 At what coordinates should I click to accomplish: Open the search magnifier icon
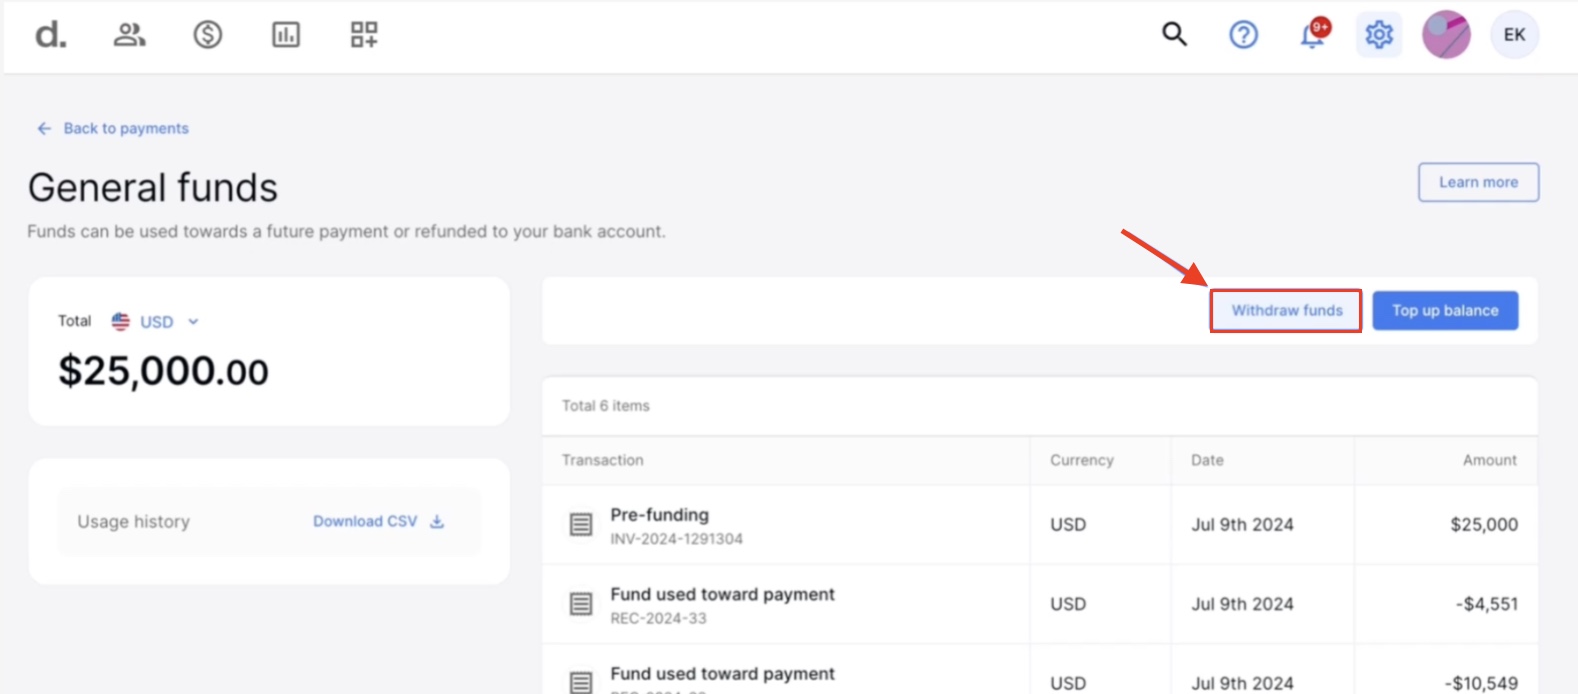click(1174, 34)
